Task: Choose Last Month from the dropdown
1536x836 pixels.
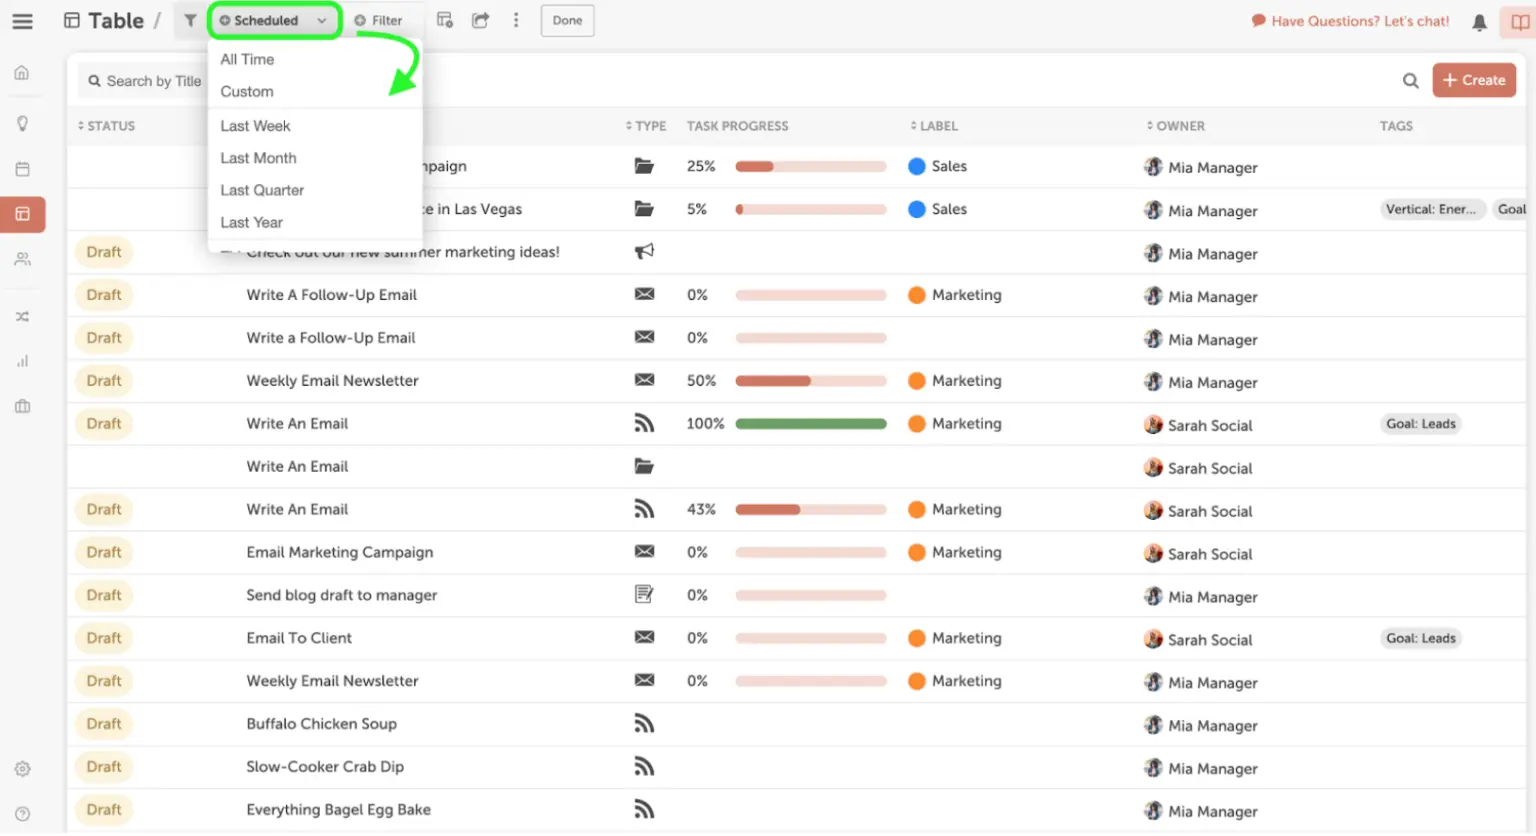Action: pyautogui.click(x=258, y=158)
